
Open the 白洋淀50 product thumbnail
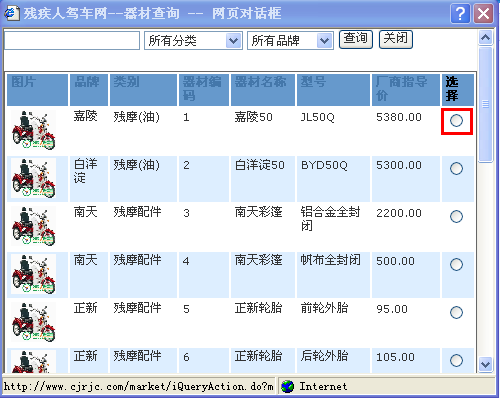[x=33, y=178]
